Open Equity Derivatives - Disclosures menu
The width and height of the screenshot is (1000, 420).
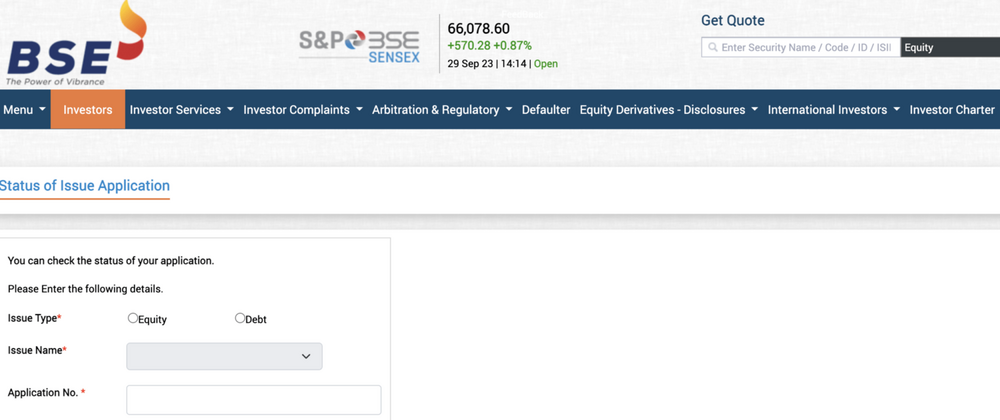click(x=668, y=110)
